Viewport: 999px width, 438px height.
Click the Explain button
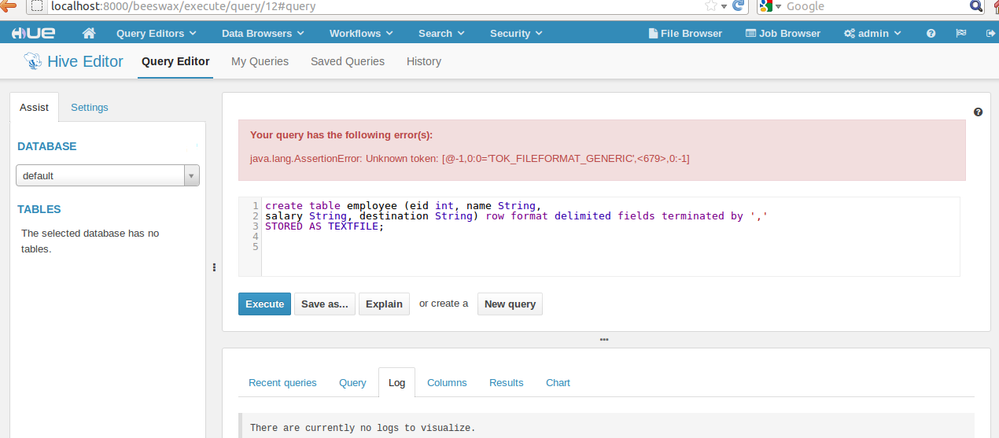(384, 304)
